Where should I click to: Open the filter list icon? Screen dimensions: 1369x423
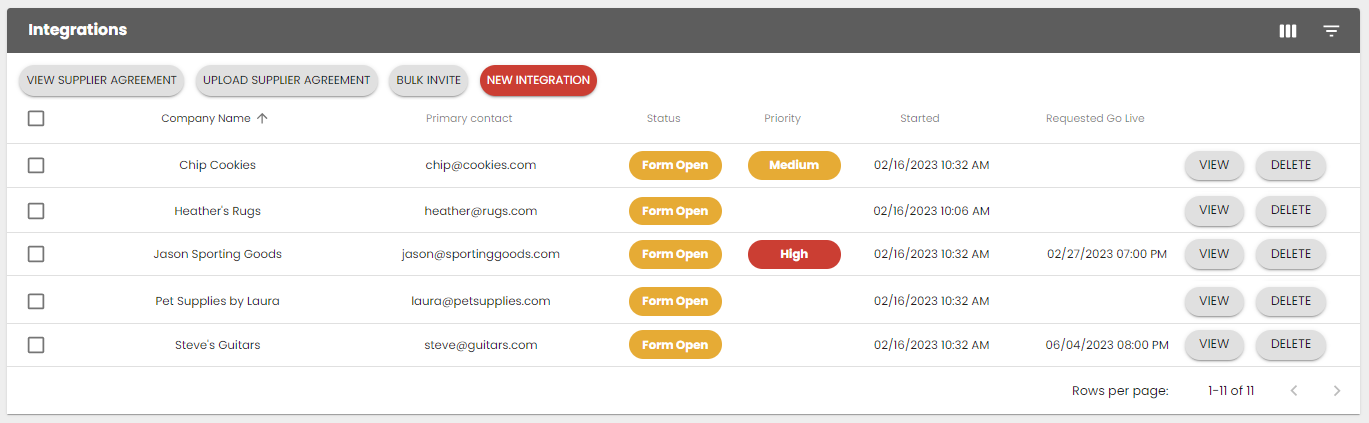click(1331, 31)
